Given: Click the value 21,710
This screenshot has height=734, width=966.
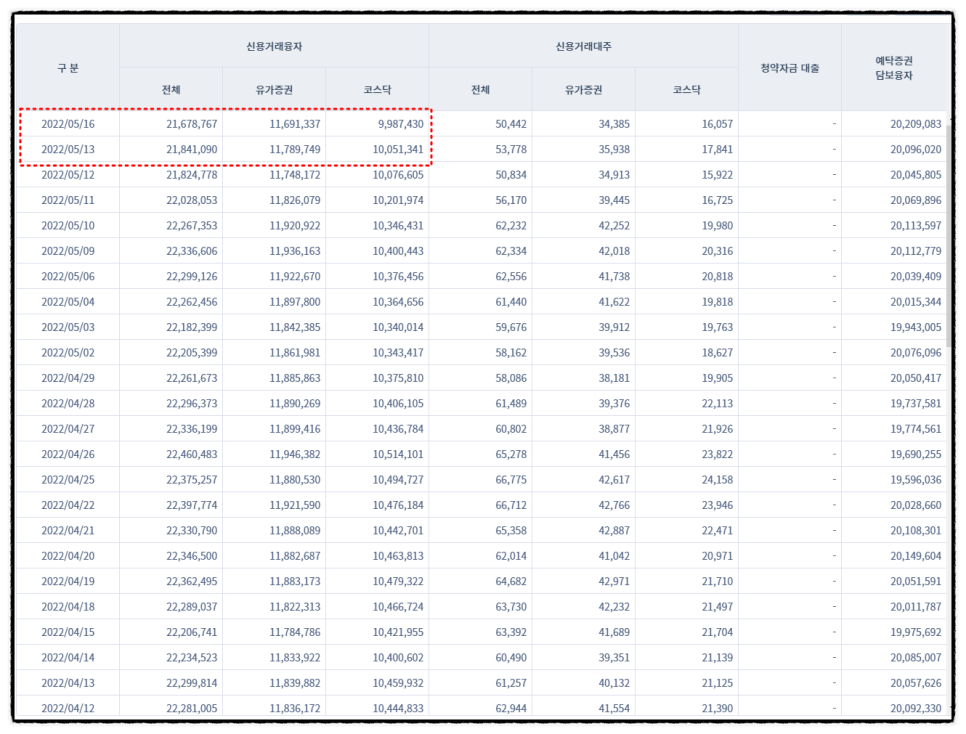Looking at the screenshot, I should point(717,581).
